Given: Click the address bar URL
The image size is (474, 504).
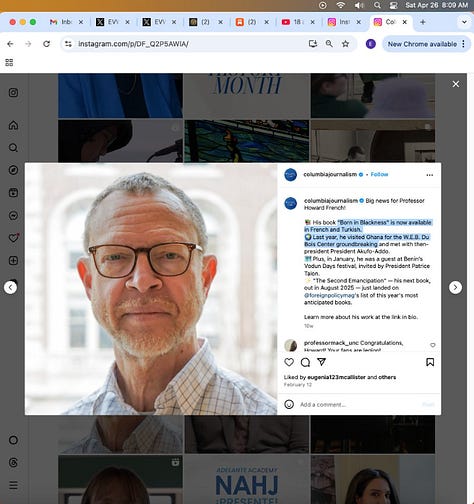Looking at the screenshot, I should point(133,44).
